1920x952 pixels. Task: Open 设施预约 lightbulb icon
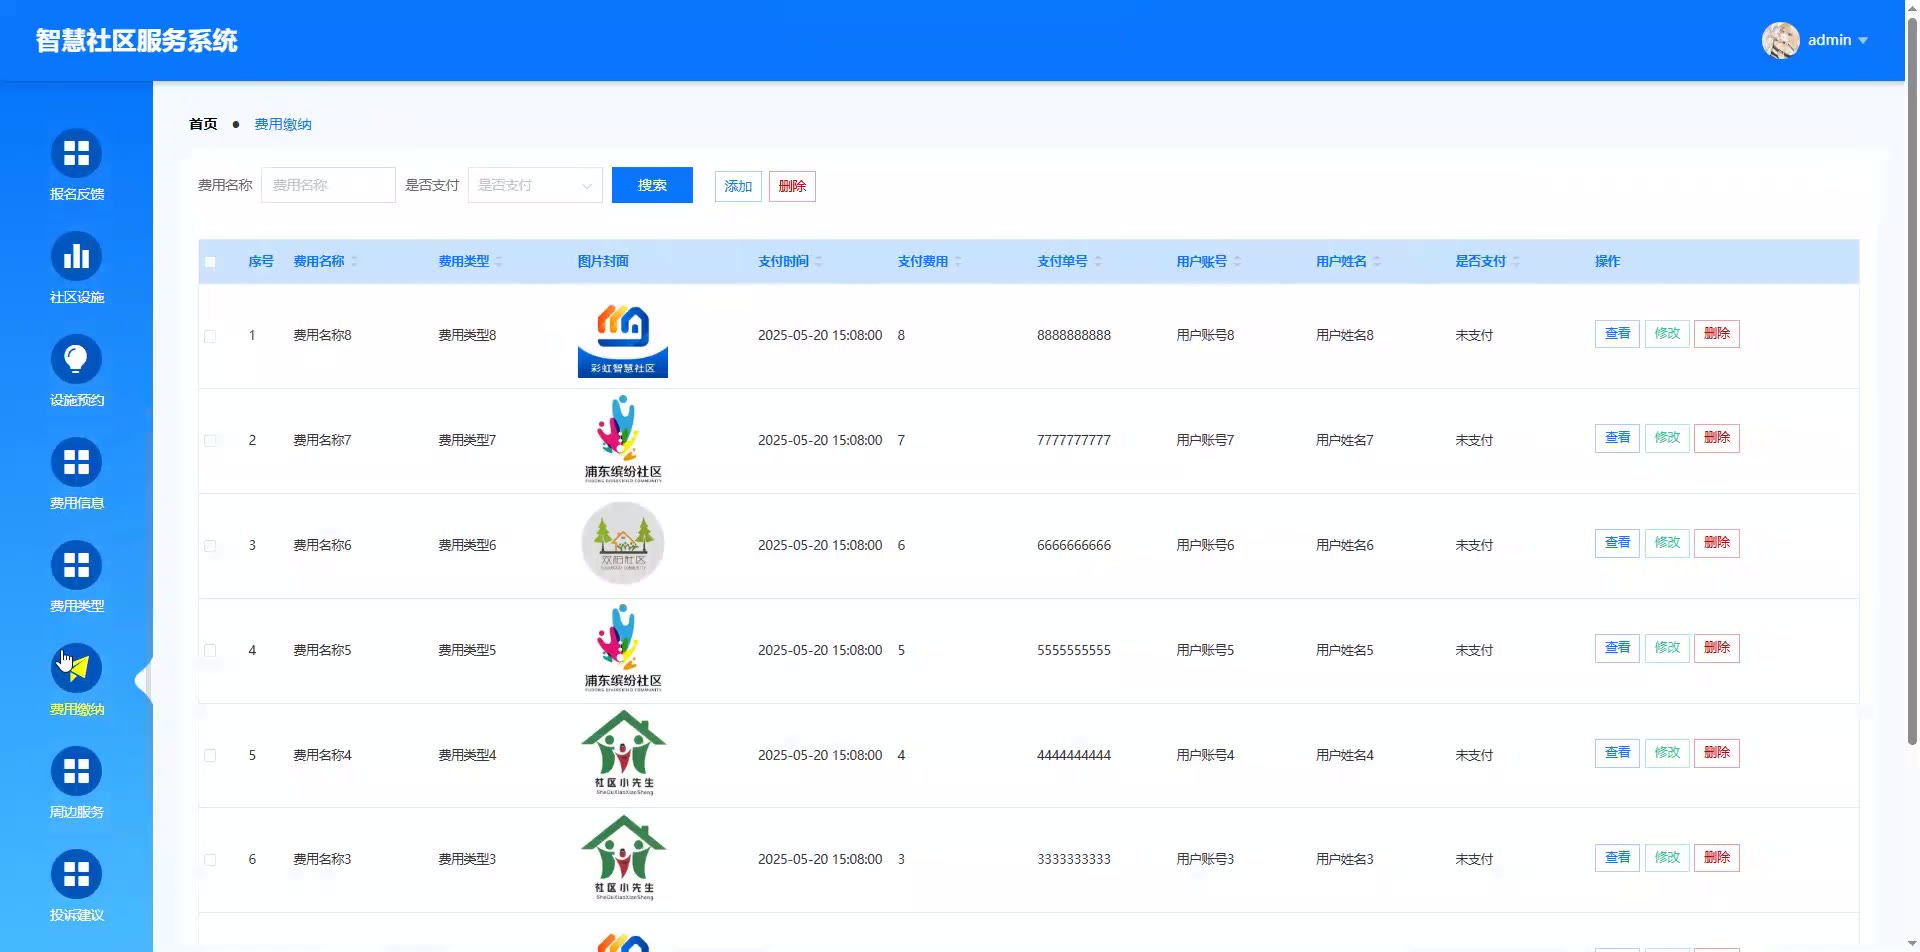(x=76, y=360)
